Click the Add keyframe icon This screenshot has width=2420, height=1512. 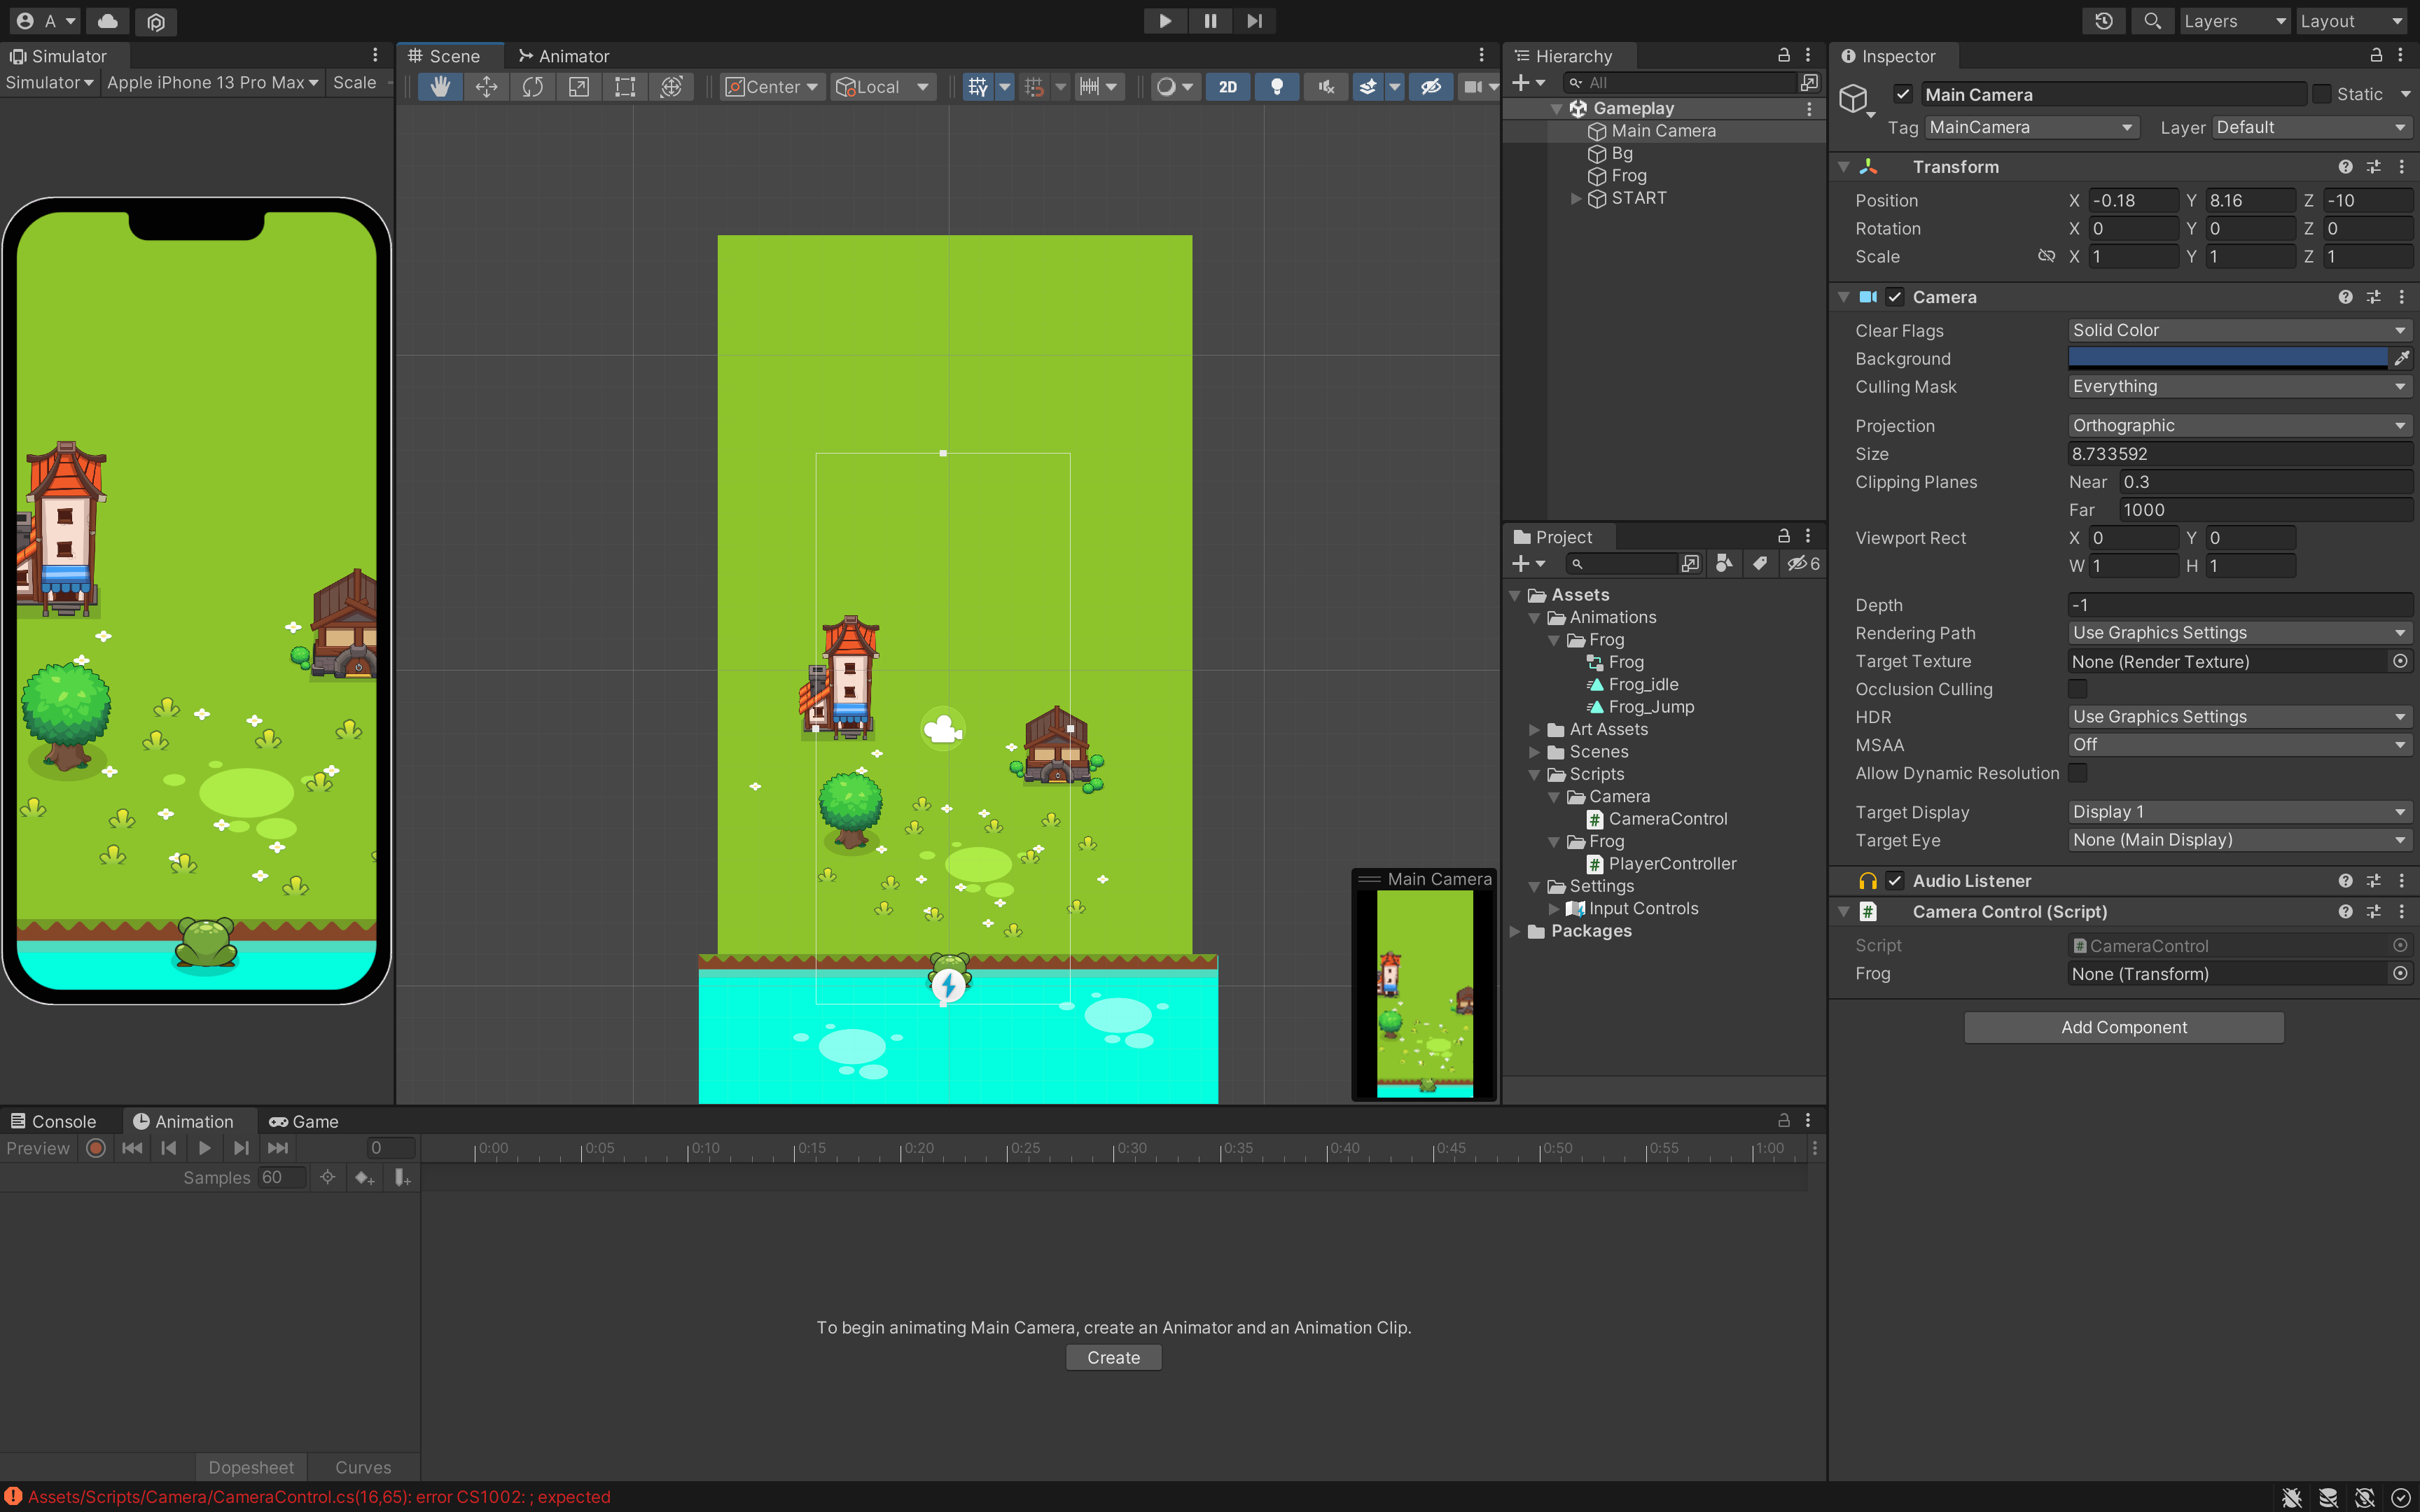coord(364,1178)
